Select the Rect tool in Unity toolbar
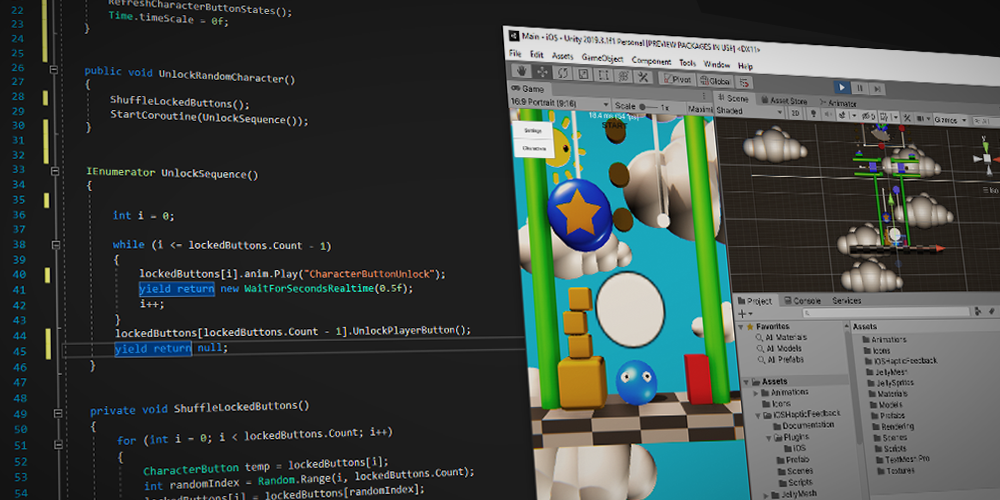Screen dimensions: 1000x500 (603, 75)
